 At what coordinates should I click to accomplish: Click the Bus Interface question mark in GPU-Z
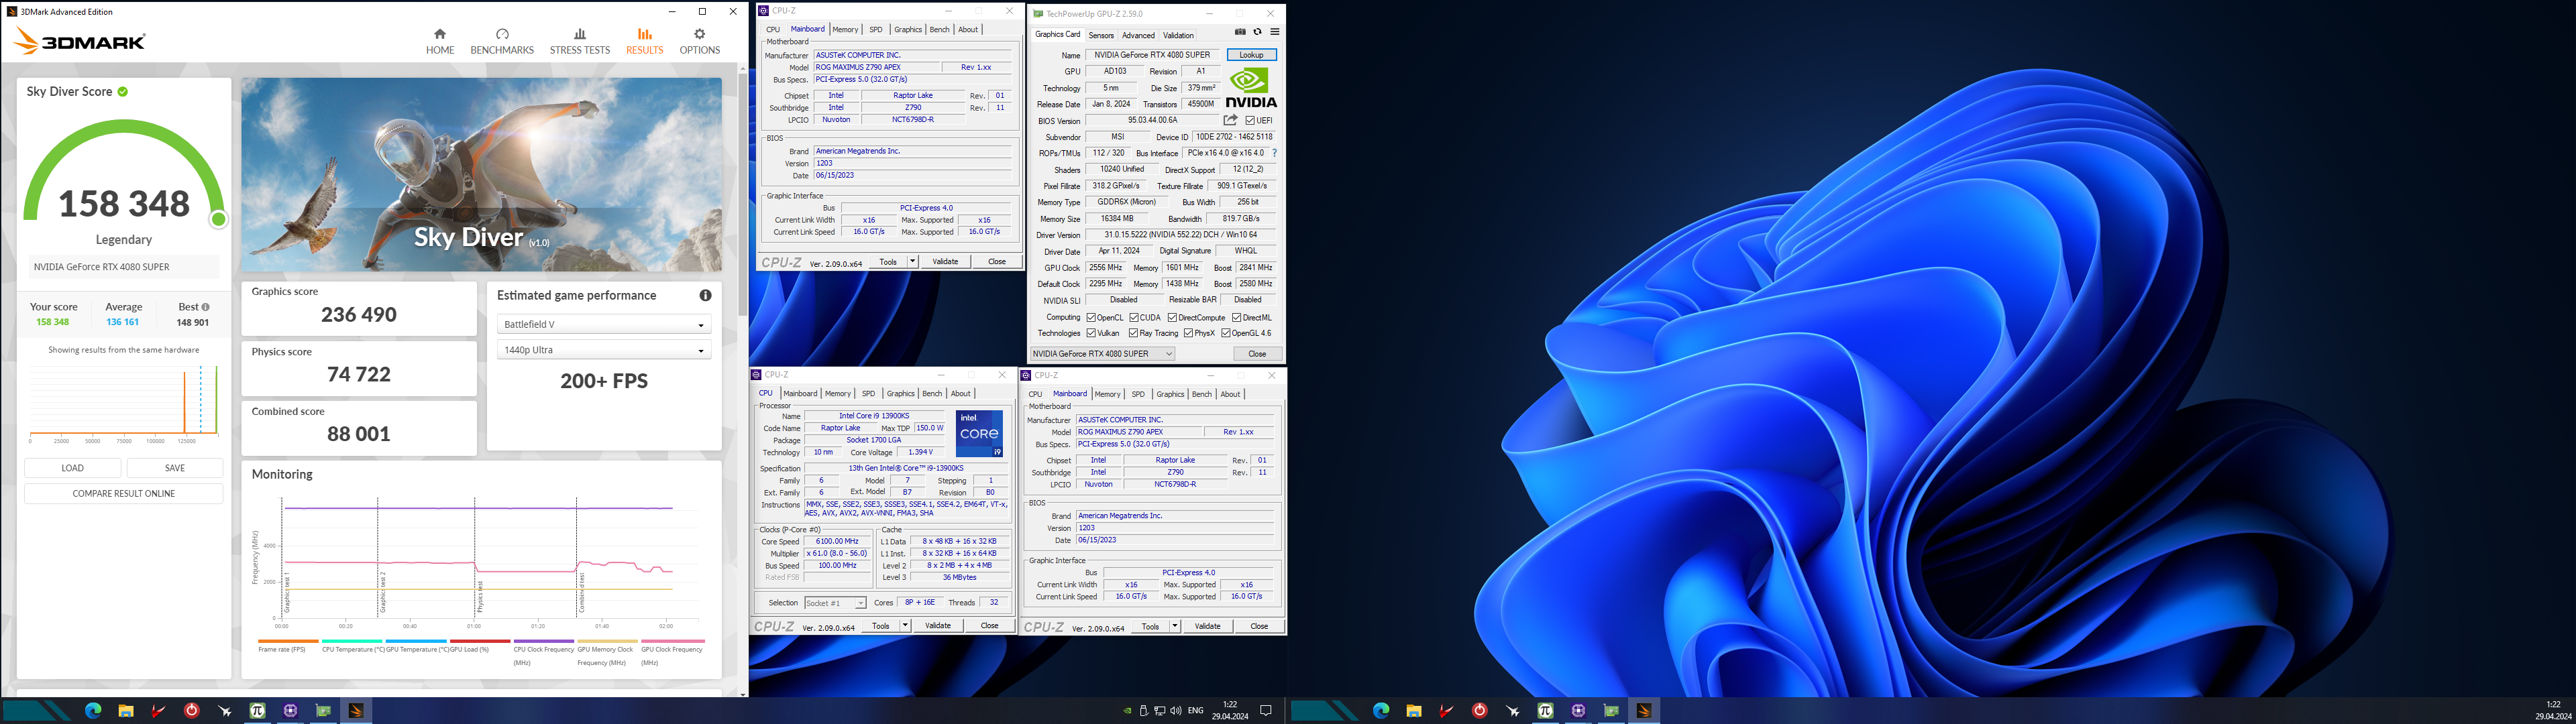[1274, 153]
